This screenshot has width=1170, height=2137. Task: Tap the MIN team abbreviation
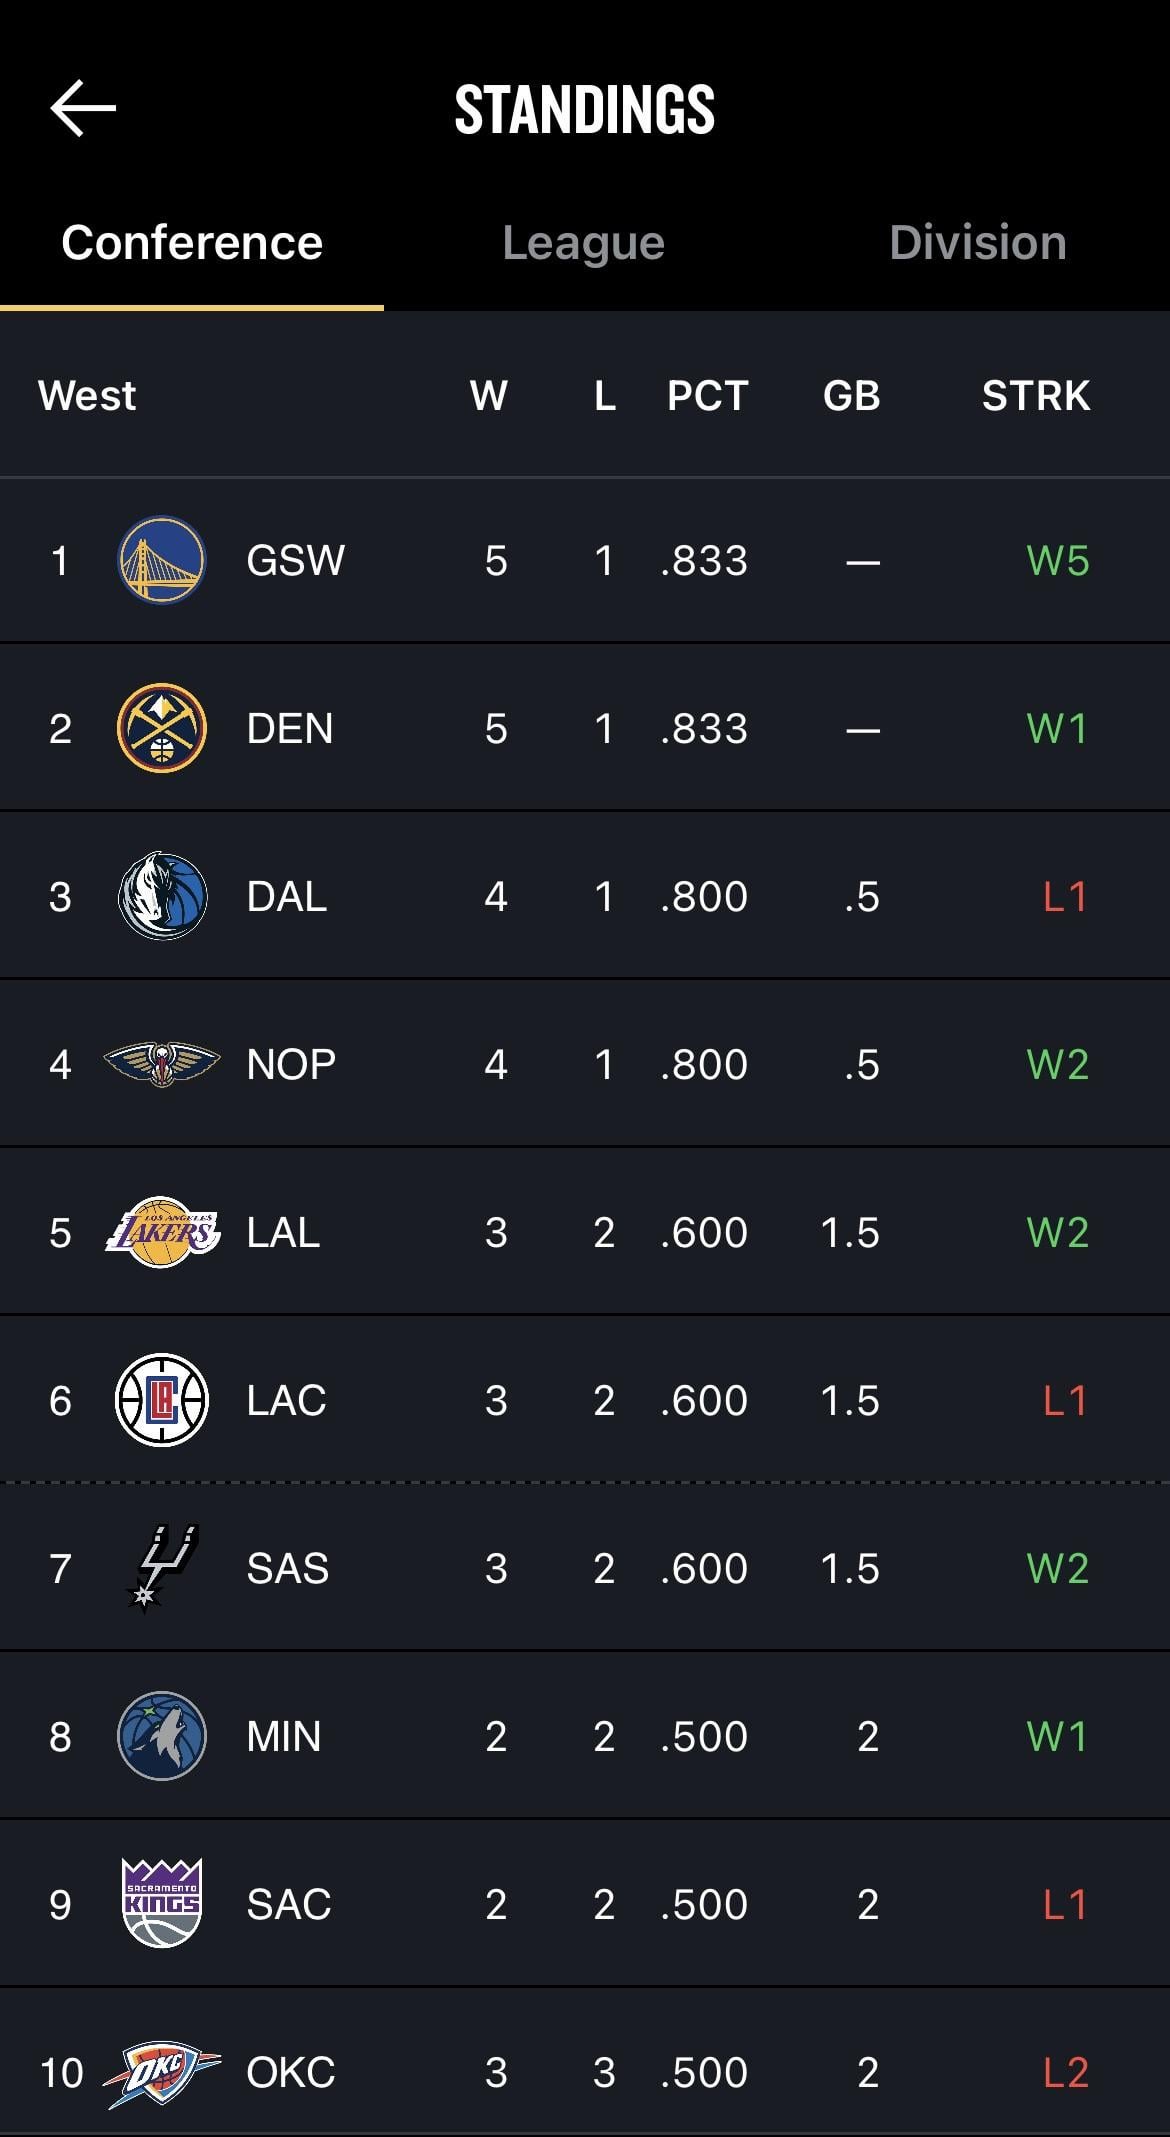point(284,1737)
